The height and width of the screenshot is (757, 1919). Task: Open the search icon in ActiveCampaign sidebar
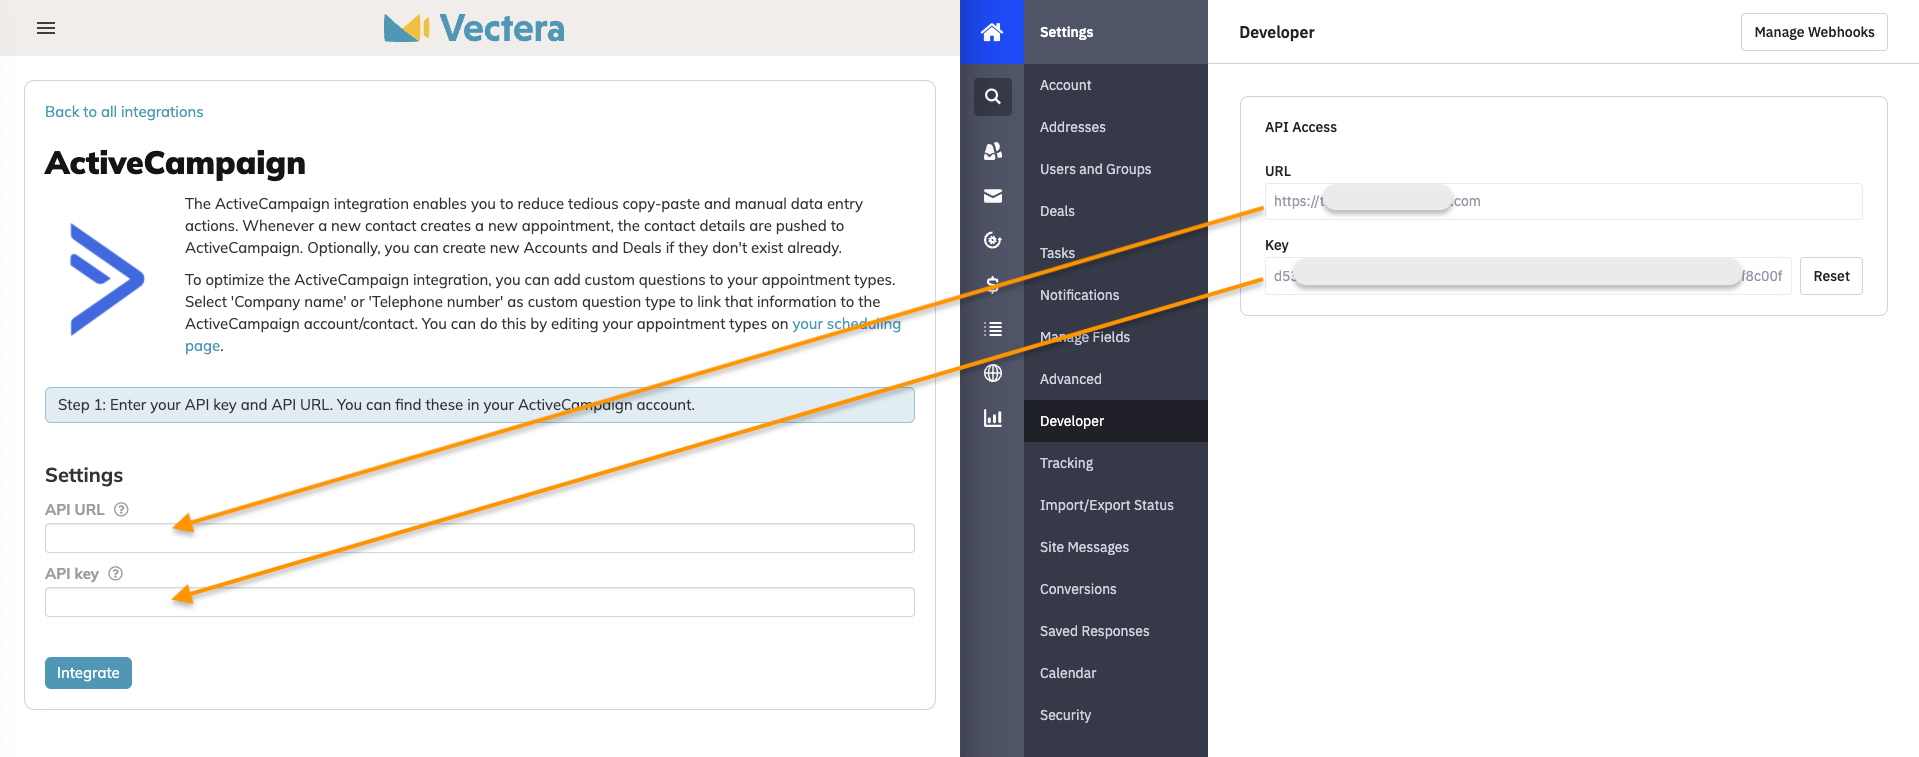pos(993,97)
